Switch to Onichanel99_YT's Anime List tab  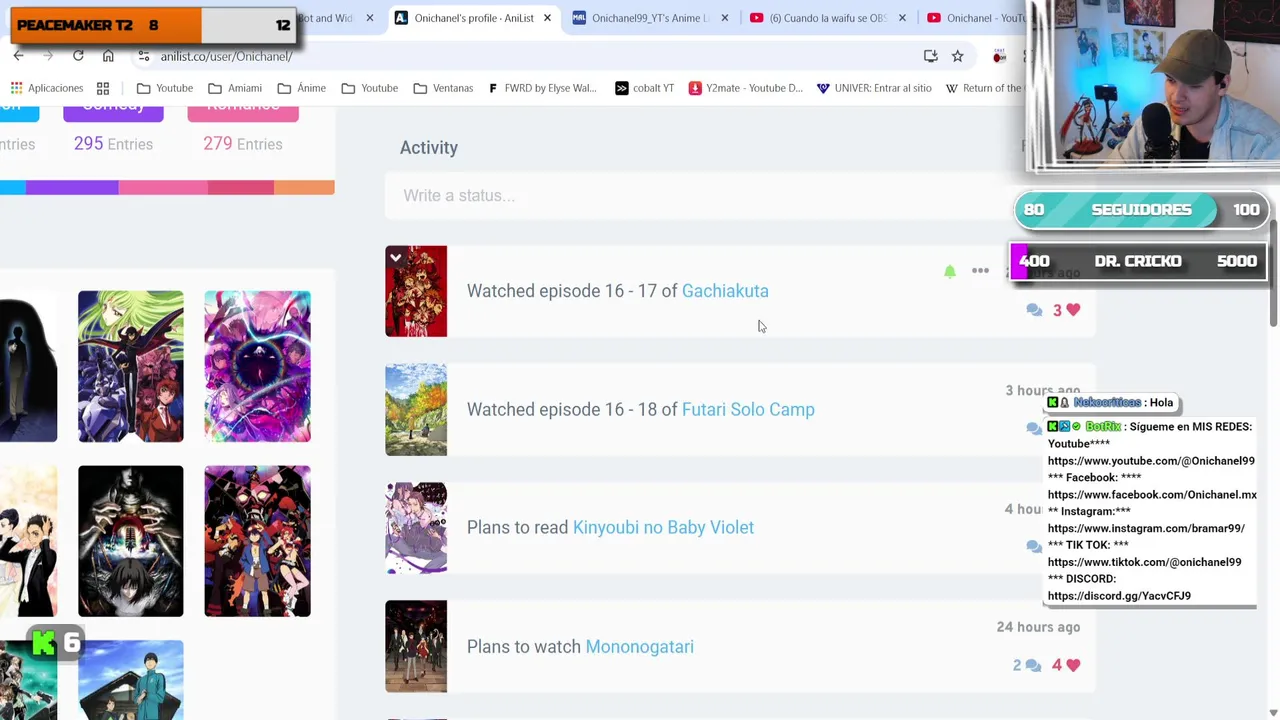649,18
